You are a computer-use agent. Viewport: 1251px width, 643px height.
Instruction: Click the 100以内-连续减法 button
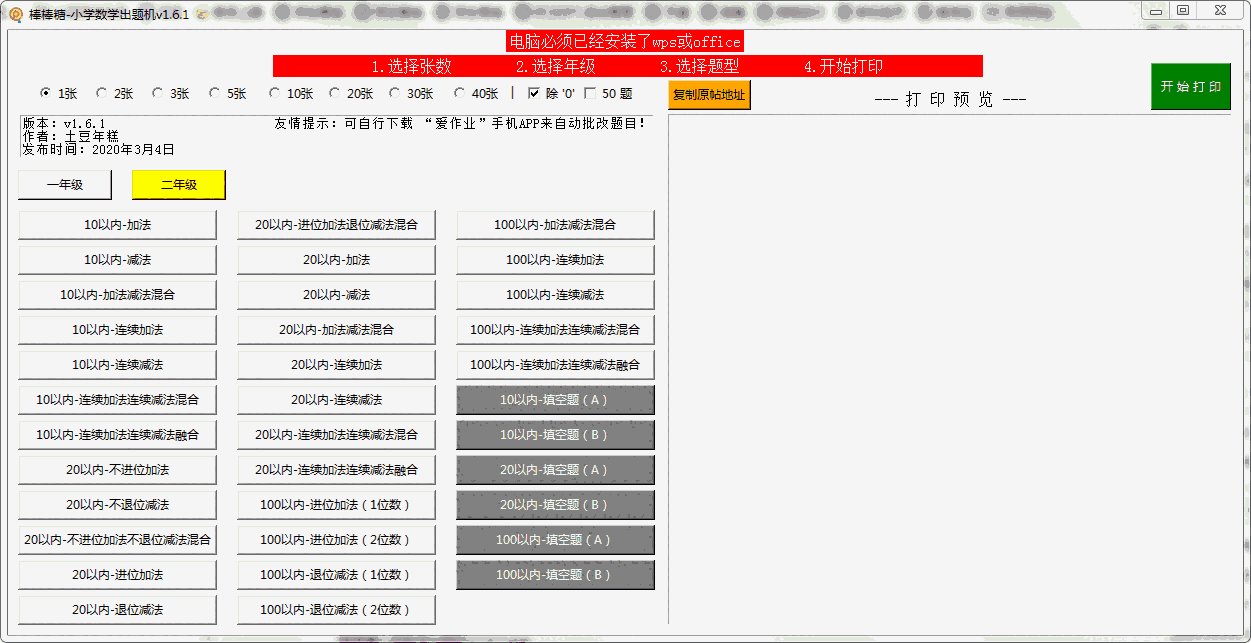[555, 294]
